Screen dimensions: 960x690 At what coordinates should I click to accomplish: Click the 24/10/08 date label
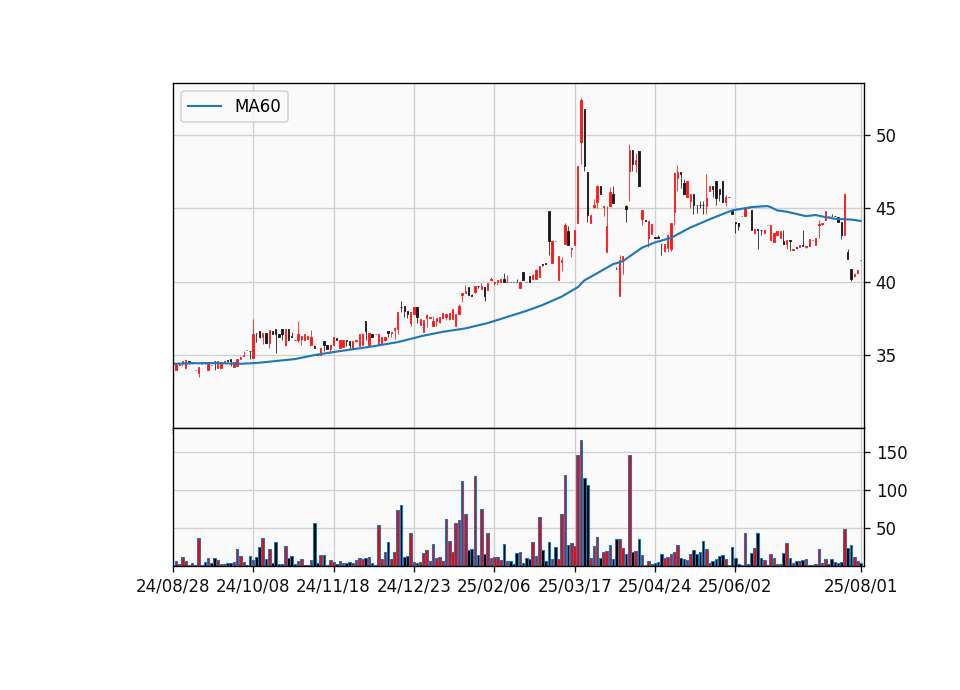tap(253, 586)
